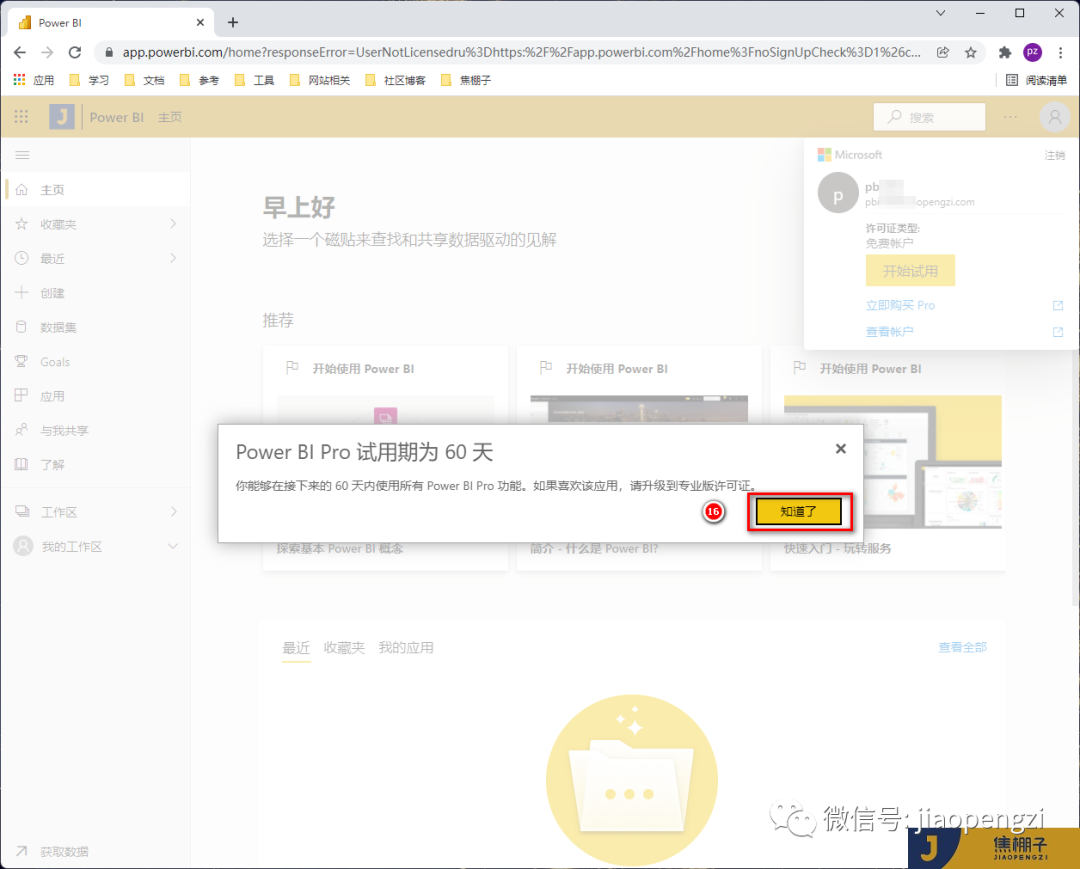
Task: Click the account avatar p circle
Action: click(x=838, y=193)
